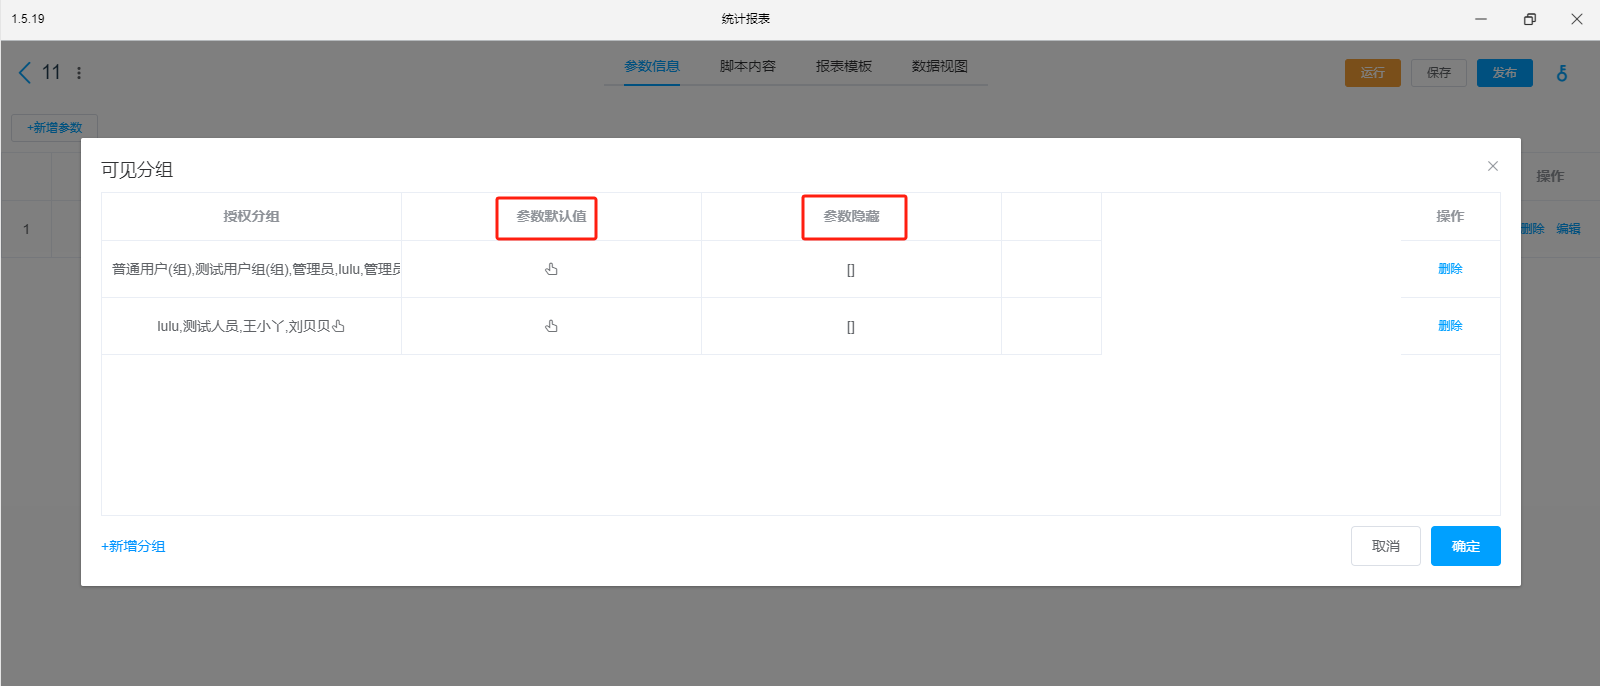Click 编辑 in the background parameter row
The image size is (1600, 686).
click(x=1568, y=229)
